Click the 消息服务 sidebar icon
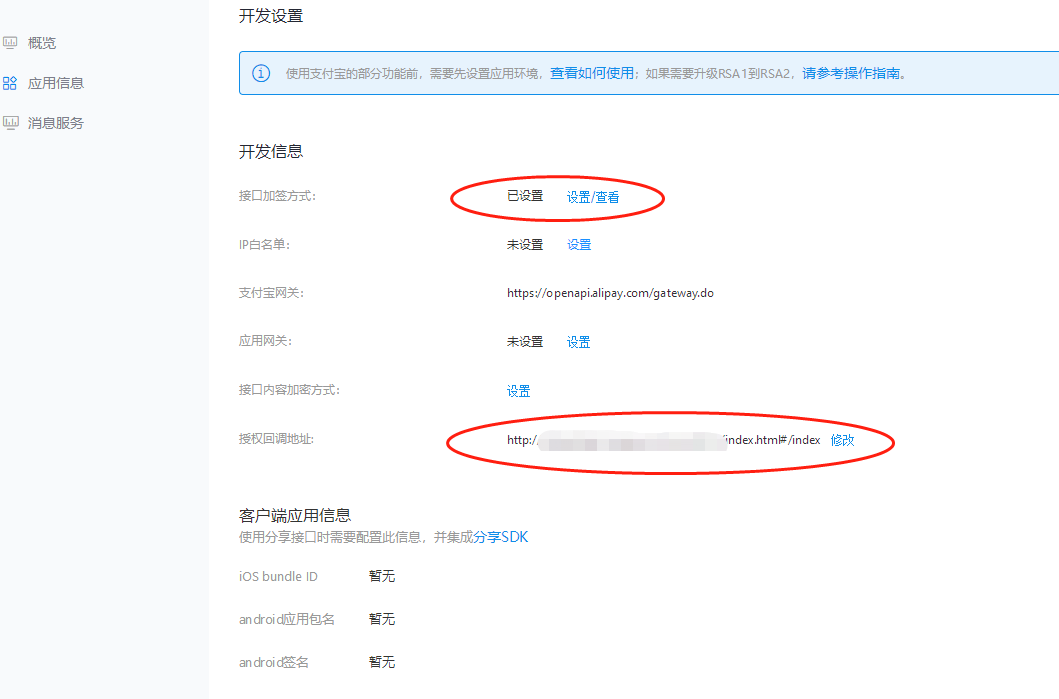Screen dimensions: 1059x699 (x=10, y=123)
